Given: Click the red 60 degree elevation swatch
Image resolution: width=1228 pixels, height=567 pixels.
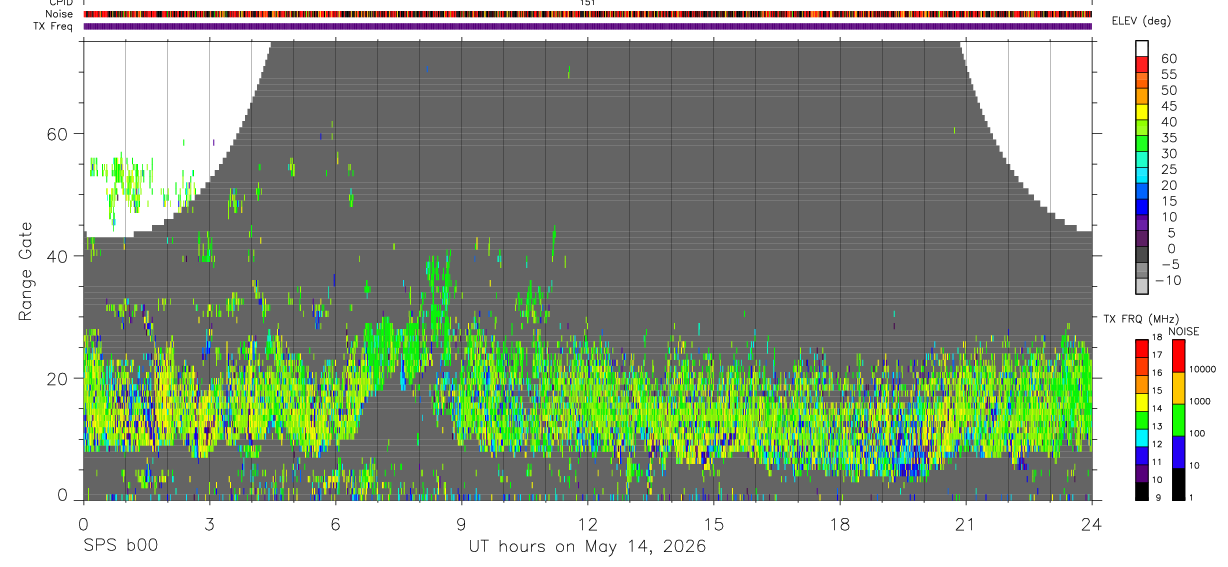Looking at the screenshot, I should [x=1142, y=64].
